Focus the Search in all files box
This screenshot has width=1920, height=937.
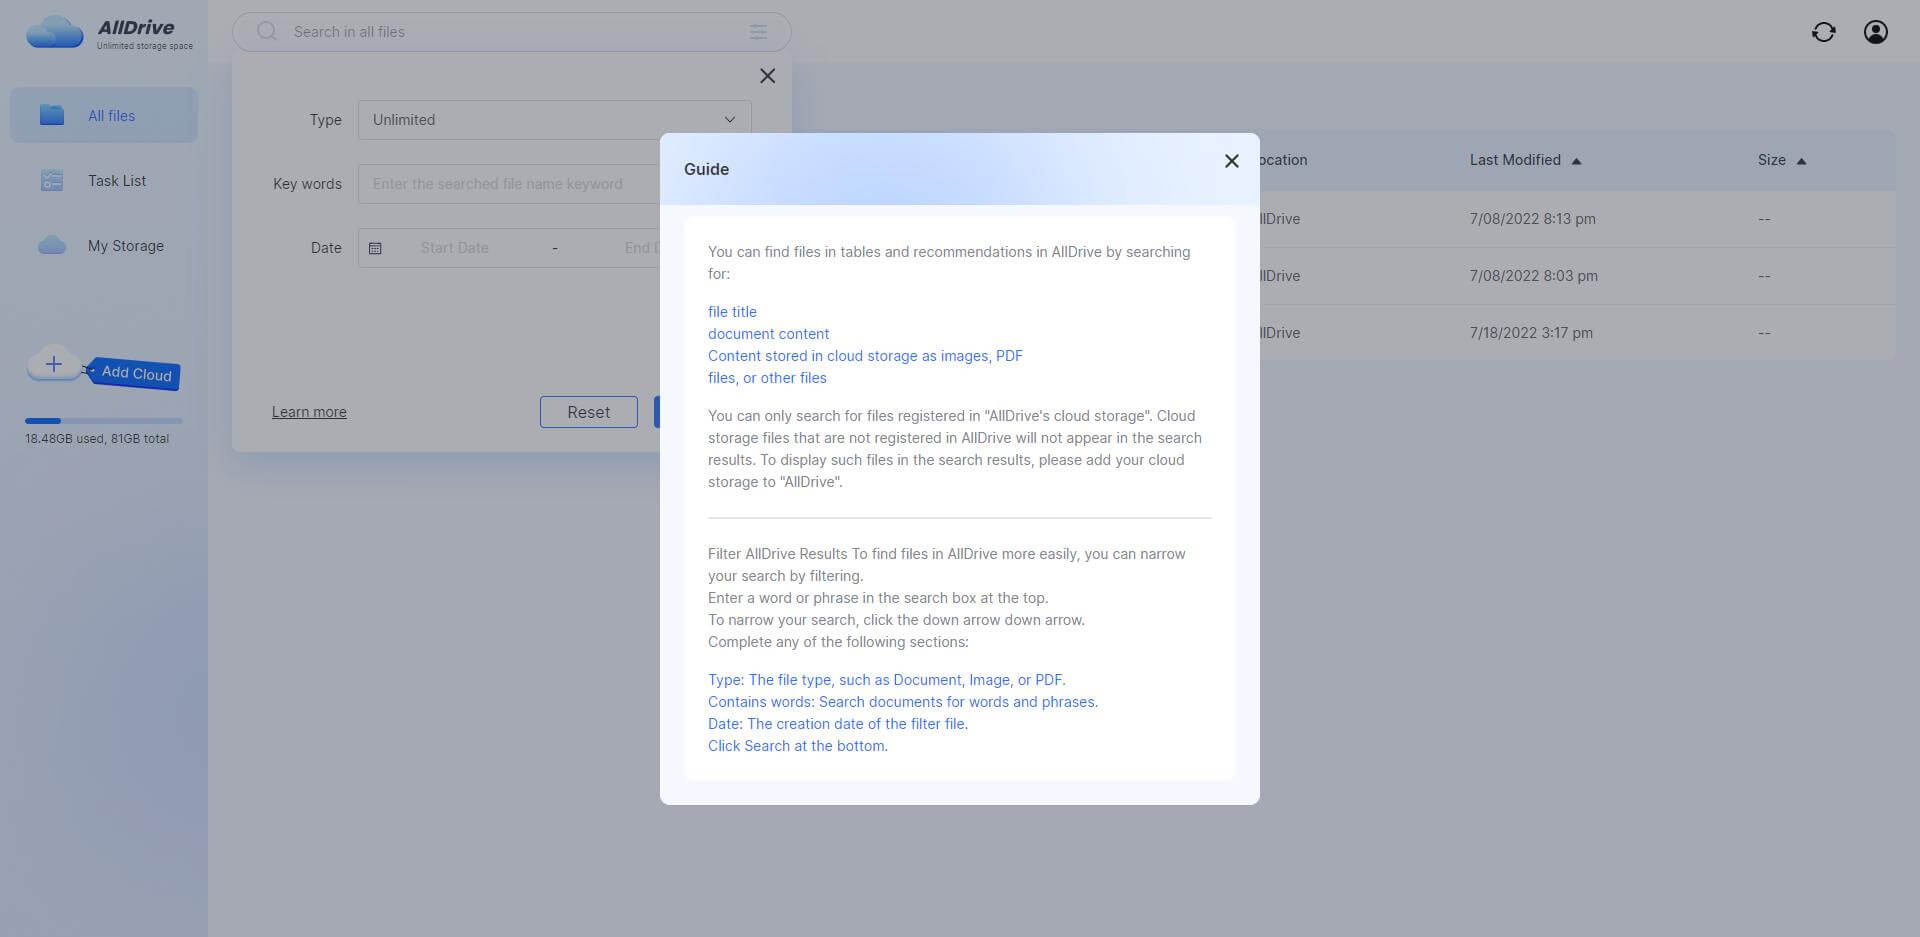pos(511,32)
